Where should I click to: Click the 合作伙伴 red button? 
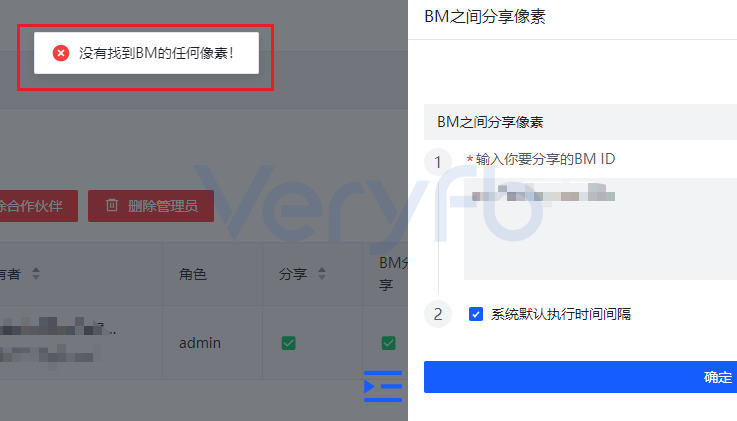(x=39, y=206)
